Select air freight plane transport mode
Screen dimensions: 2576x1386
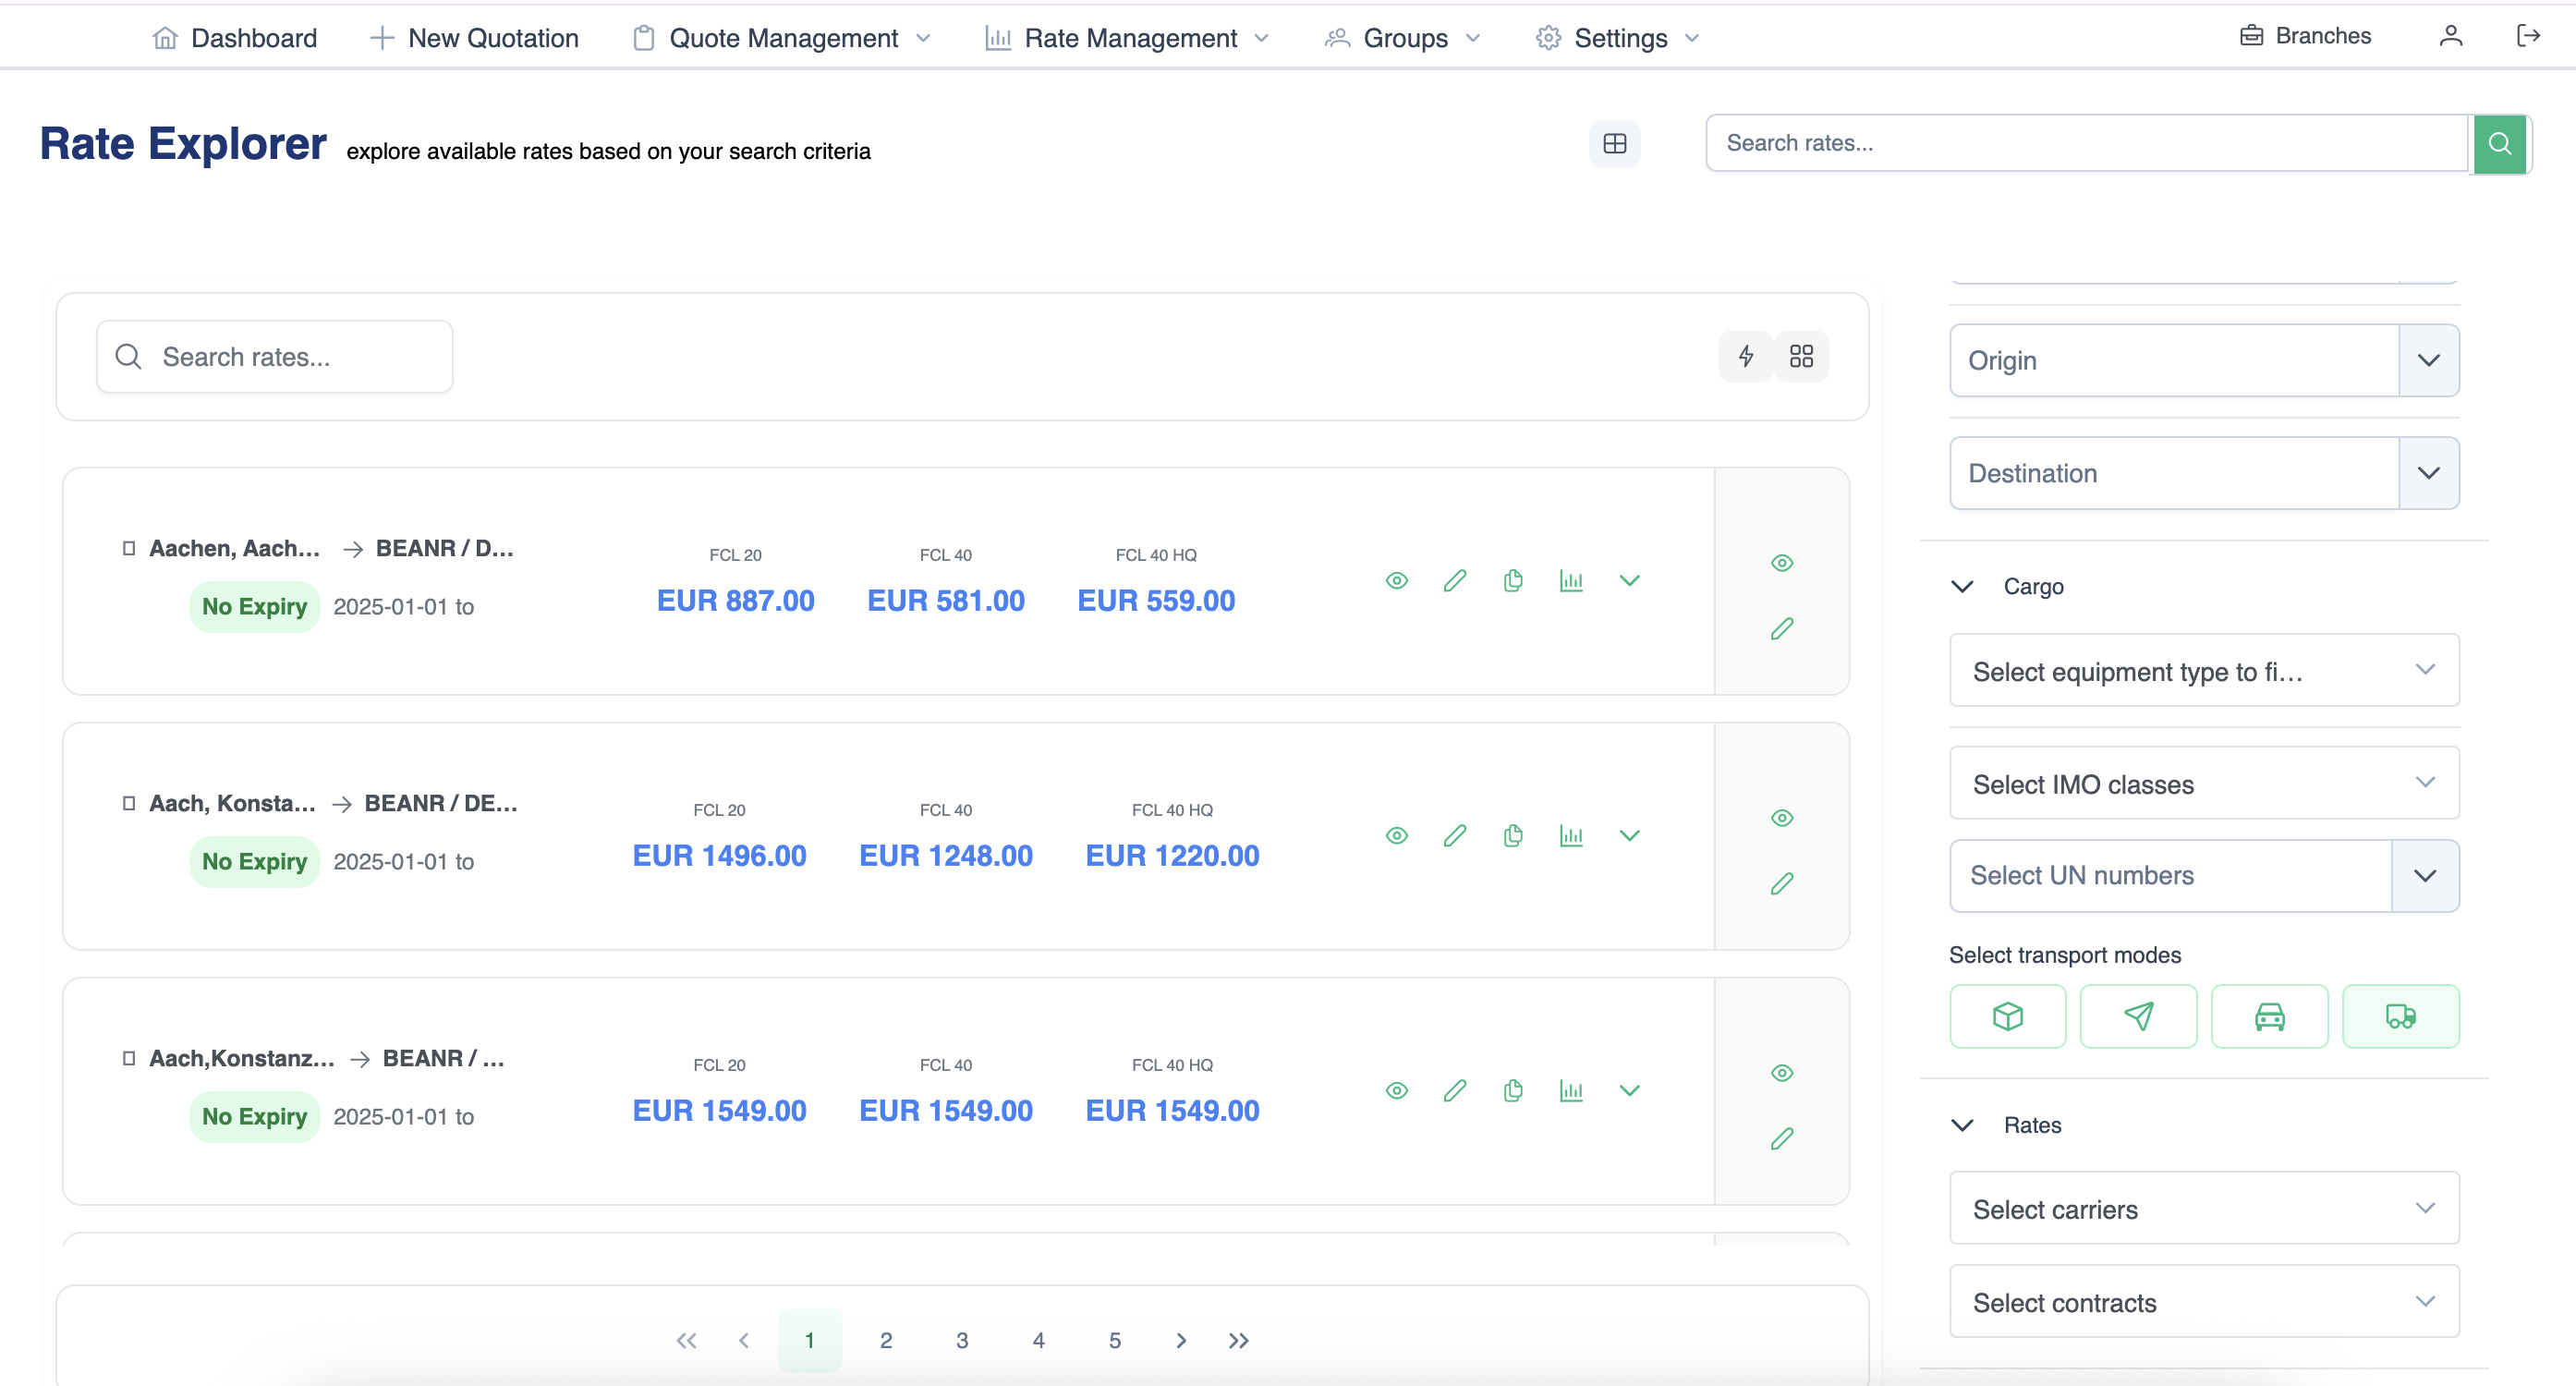[x=2138, y=1017]
